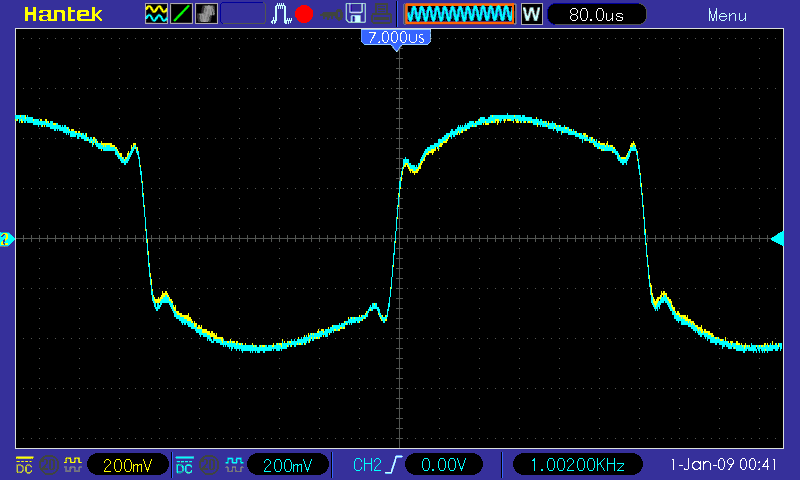Screen dimensions: 800x480
Task: Click the yellow CH1 200mV scale value
Action: 128,465
